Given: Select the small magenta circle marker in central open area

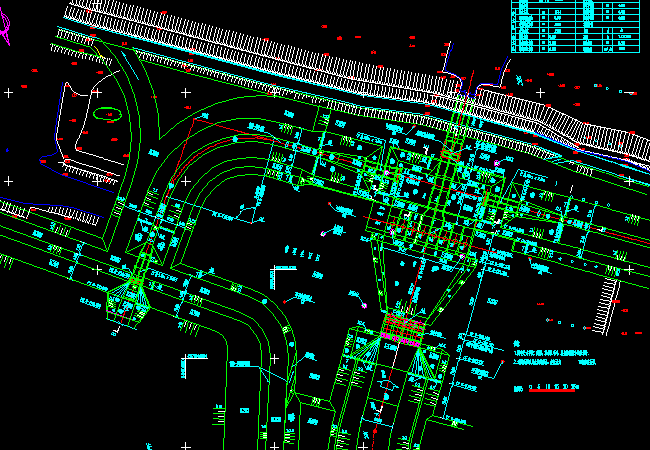Looking at the screenshot, I should 322,233.
